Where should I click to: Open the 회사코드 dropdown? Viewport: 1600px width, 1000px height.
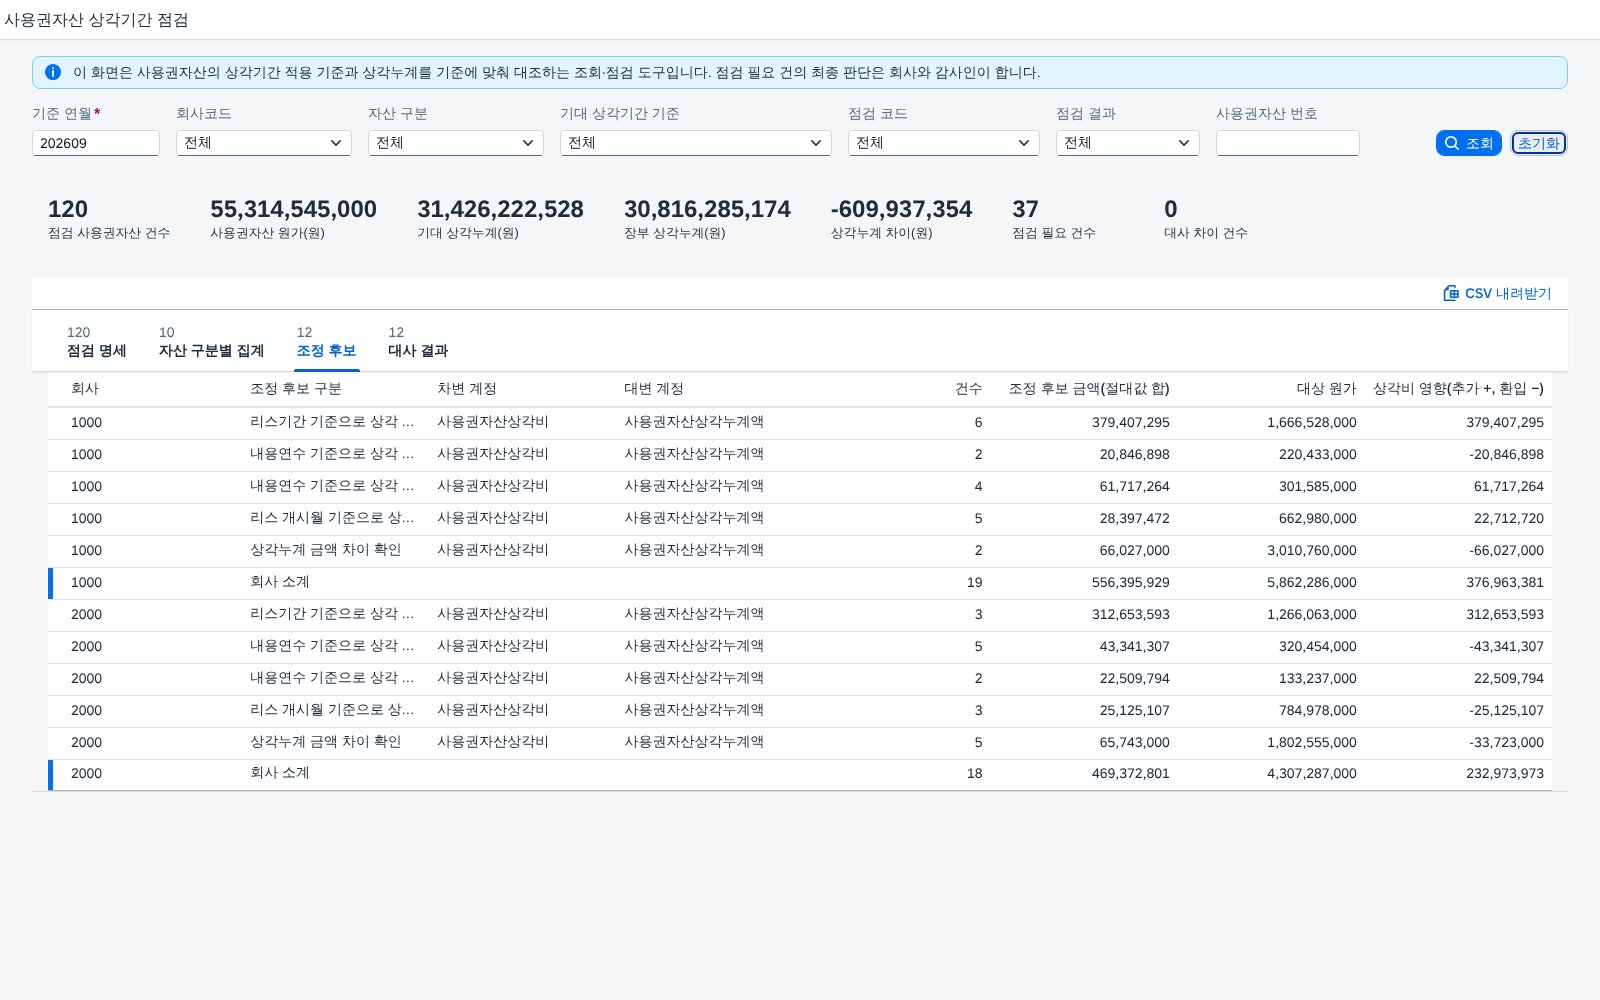264,143
